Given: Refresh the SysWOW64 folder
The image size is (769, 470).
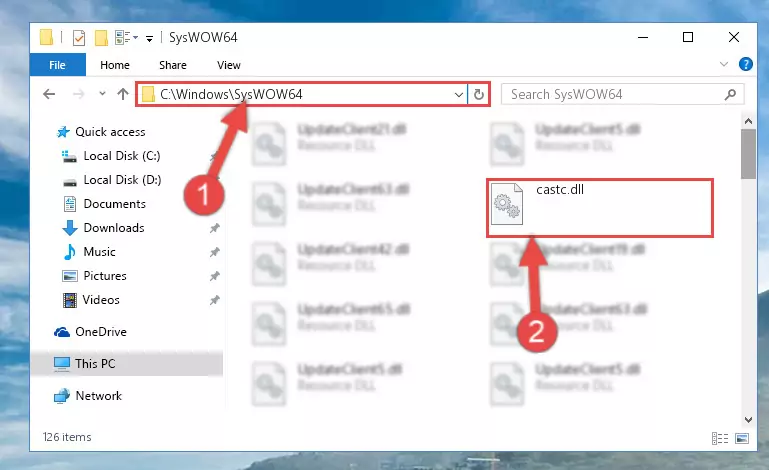Looking at the screenshot, I should click(479, 94).
